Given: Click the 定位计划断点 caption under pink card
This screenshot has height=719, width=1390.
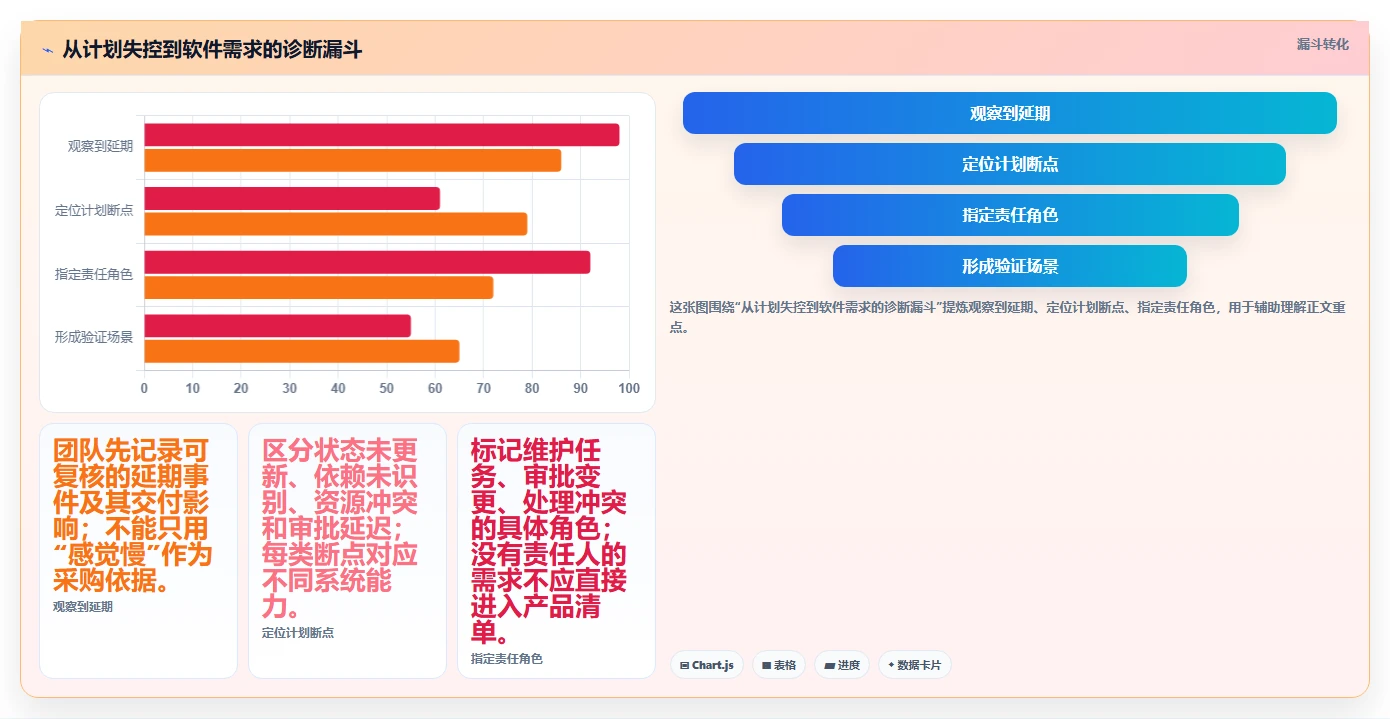Looking at the screenshot, I should click(x=298, y=632).
